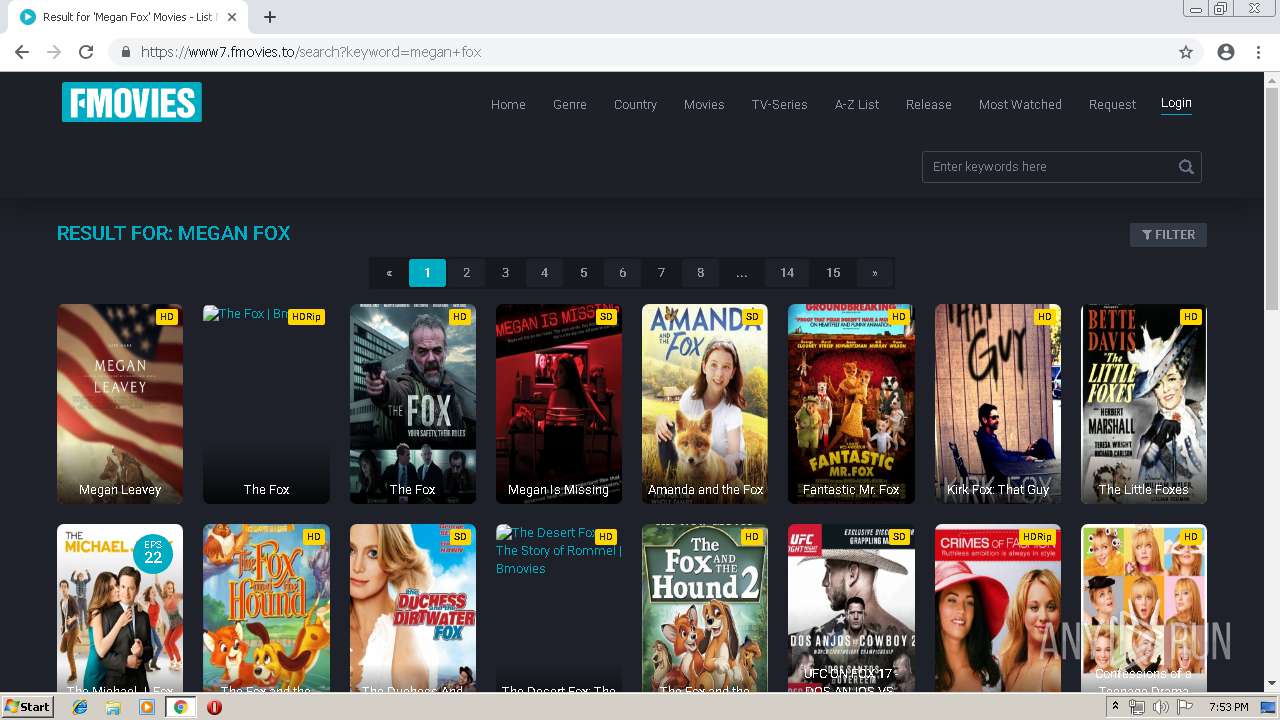
Task: Go to results page 6
Action: pyautogui.click(x=622, y=273)
